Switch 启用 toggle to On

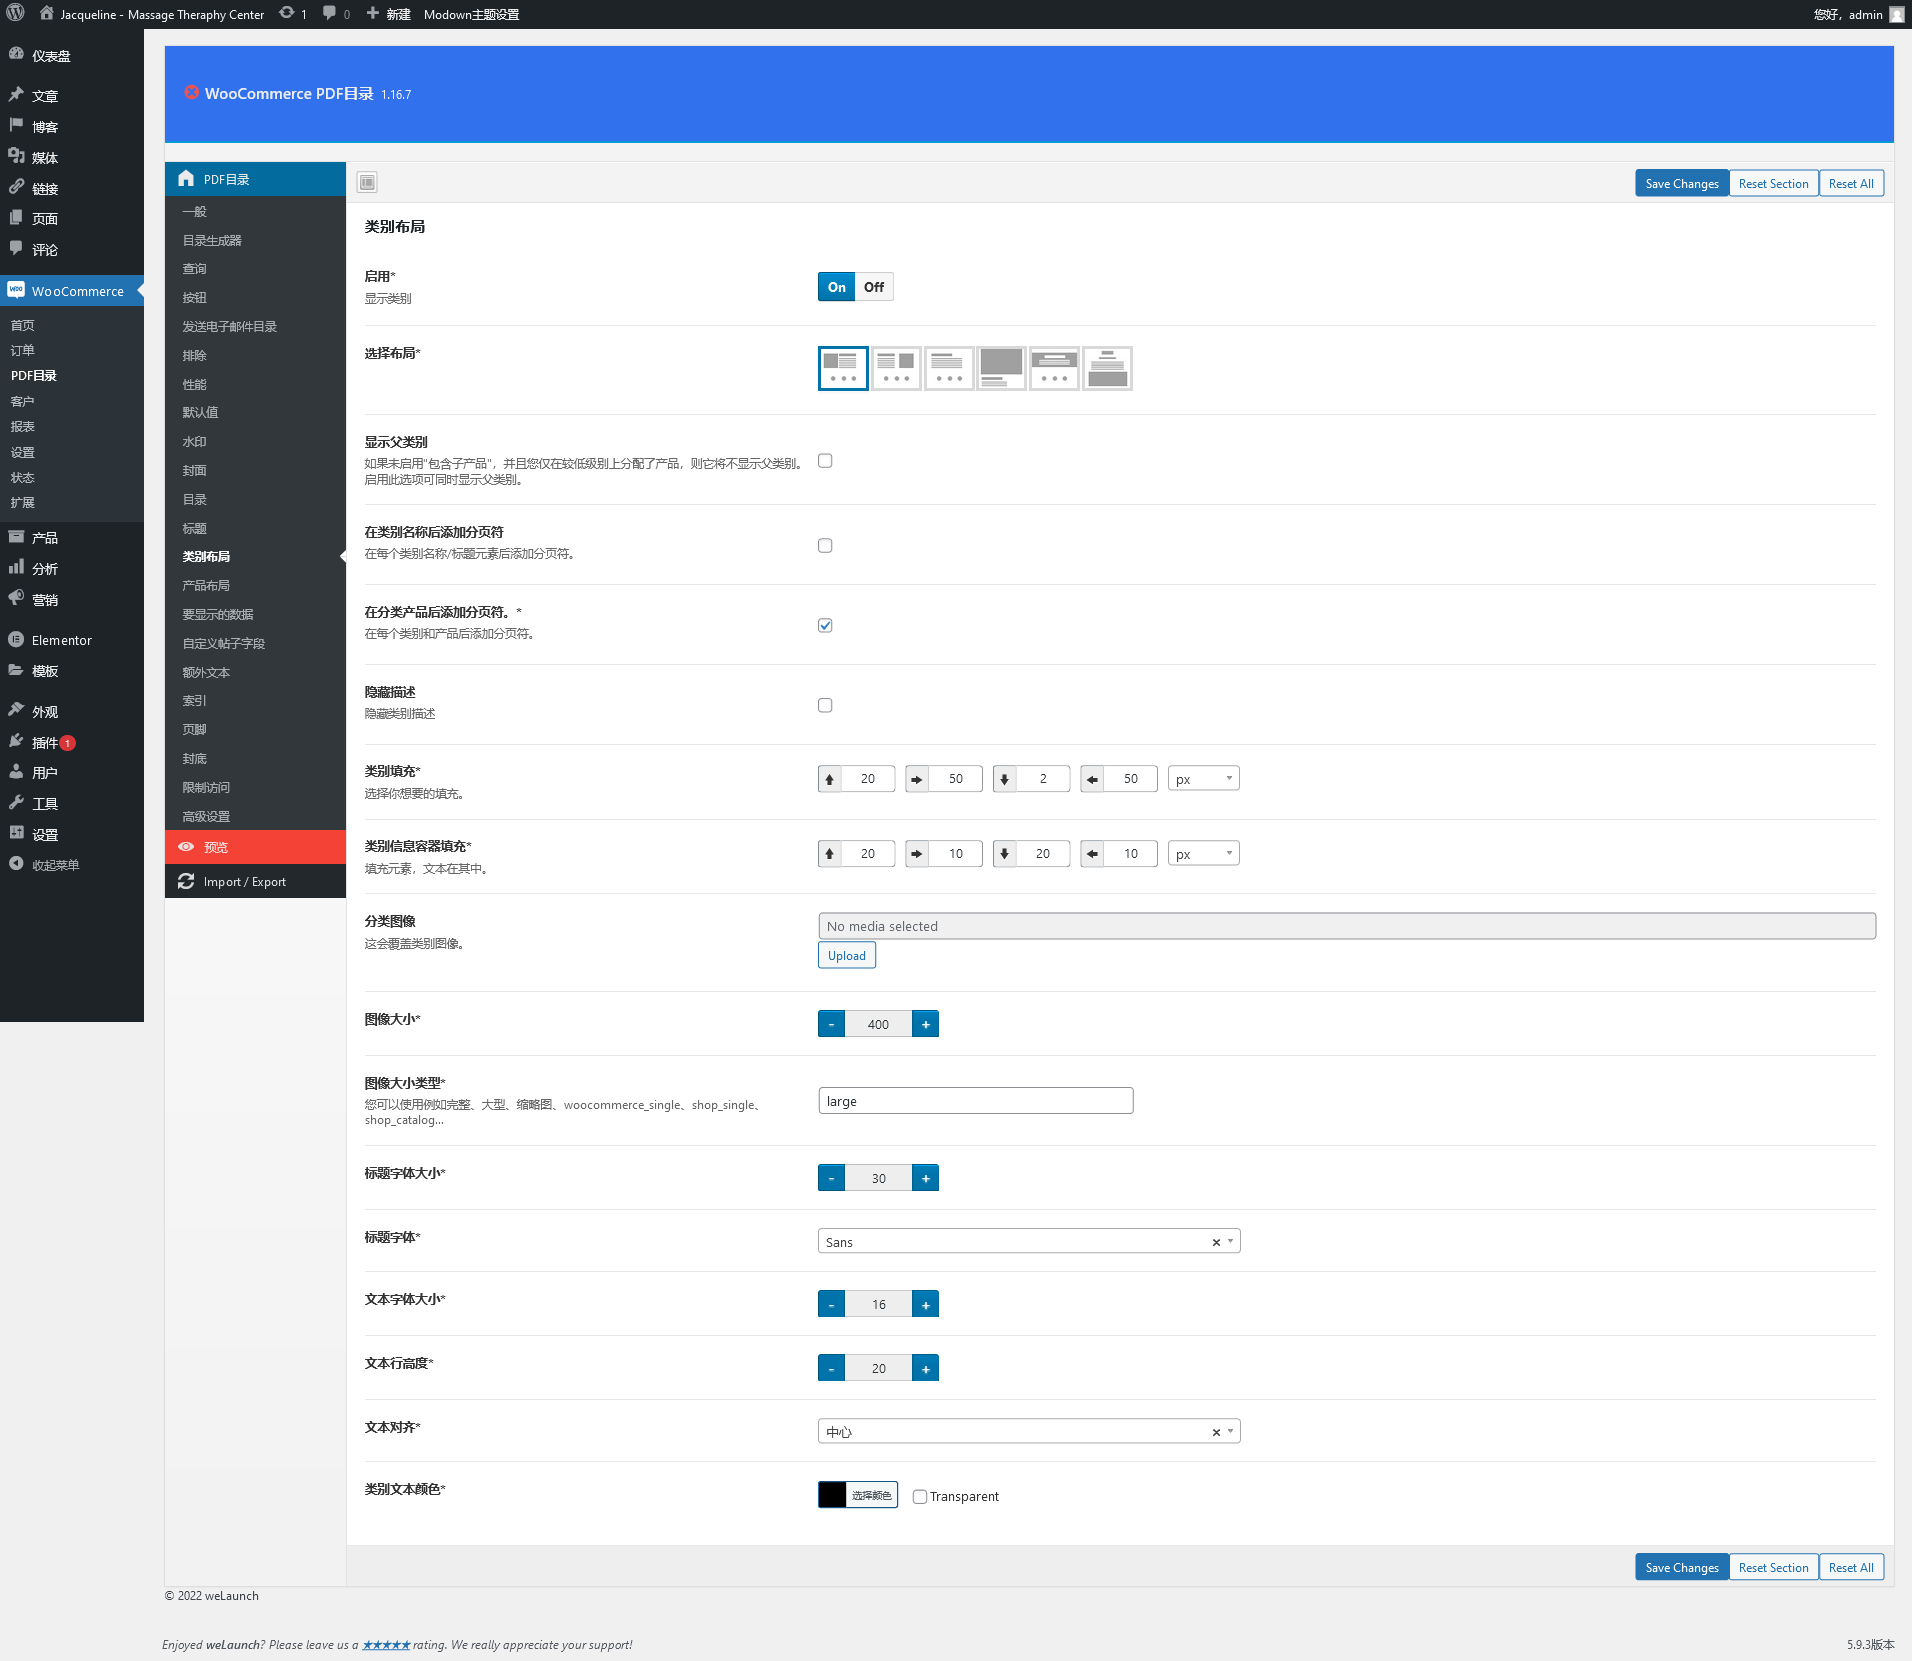[x=837, y=287]
